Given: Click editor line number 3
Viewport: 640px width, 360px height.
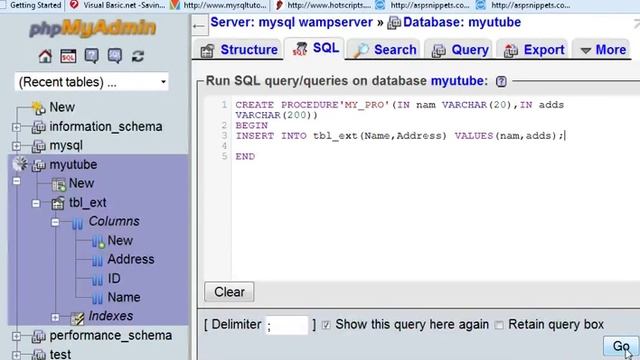Looking at the screenshot, I should click(224, 136).
